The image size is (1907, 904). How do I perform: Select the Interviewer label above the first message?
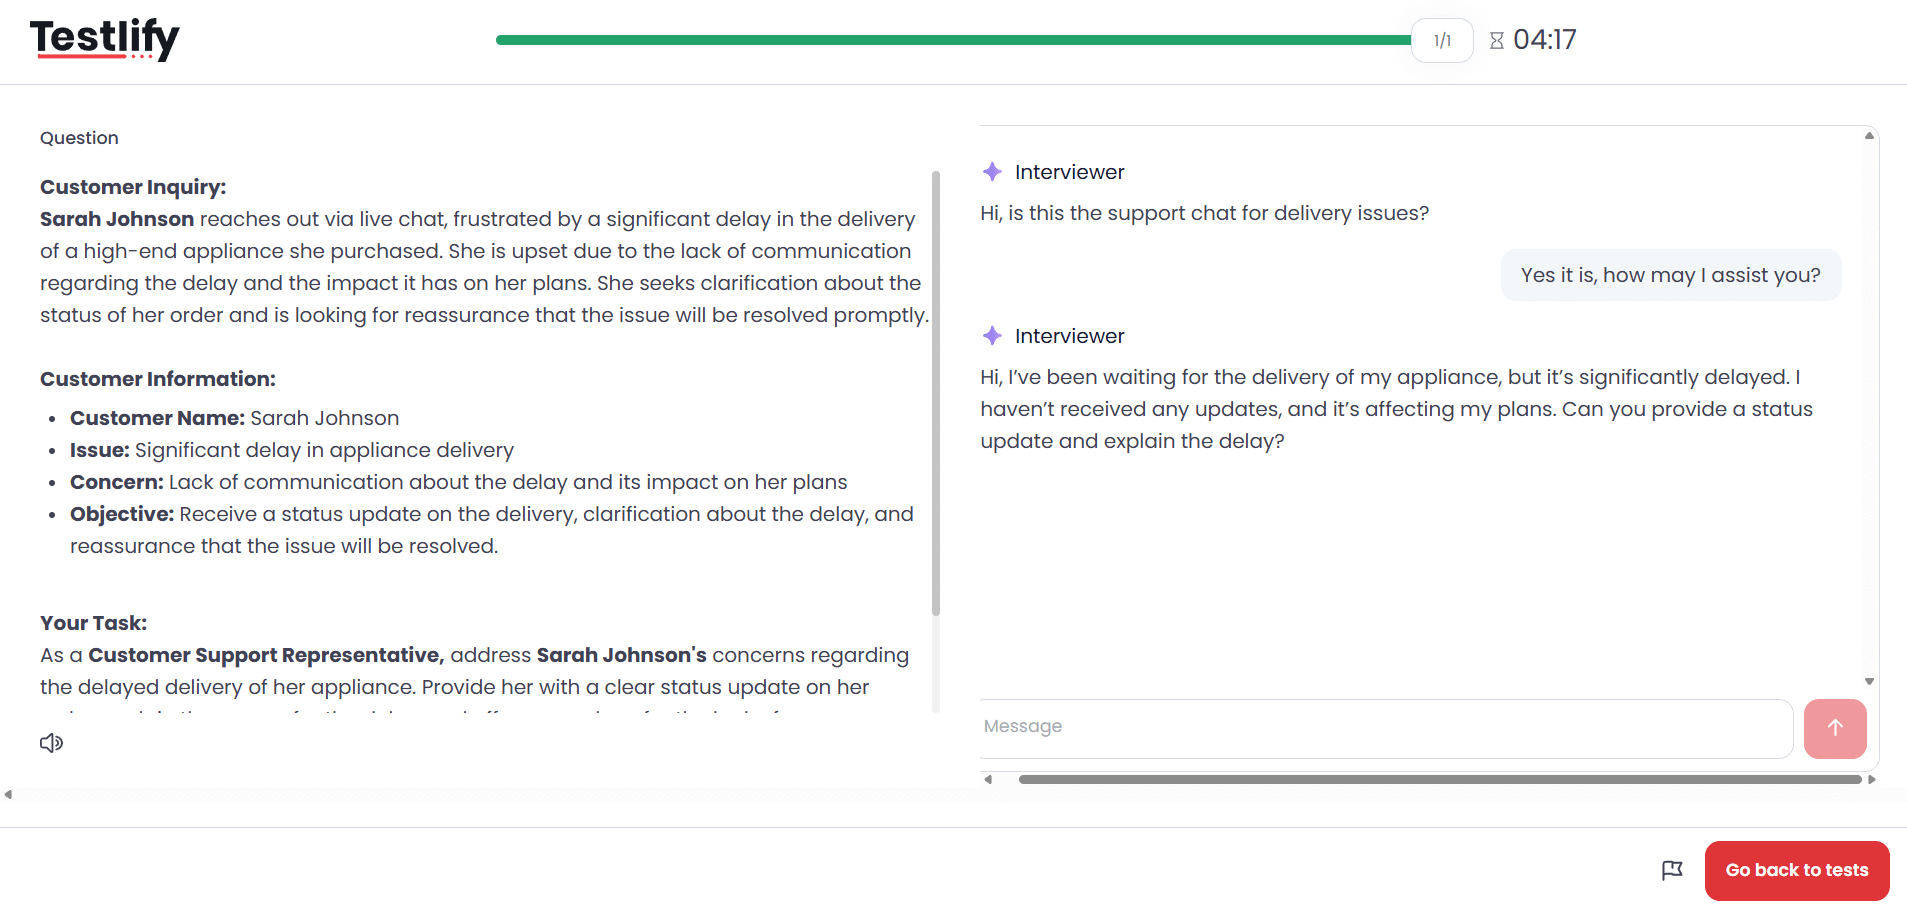click(1069, 171)
